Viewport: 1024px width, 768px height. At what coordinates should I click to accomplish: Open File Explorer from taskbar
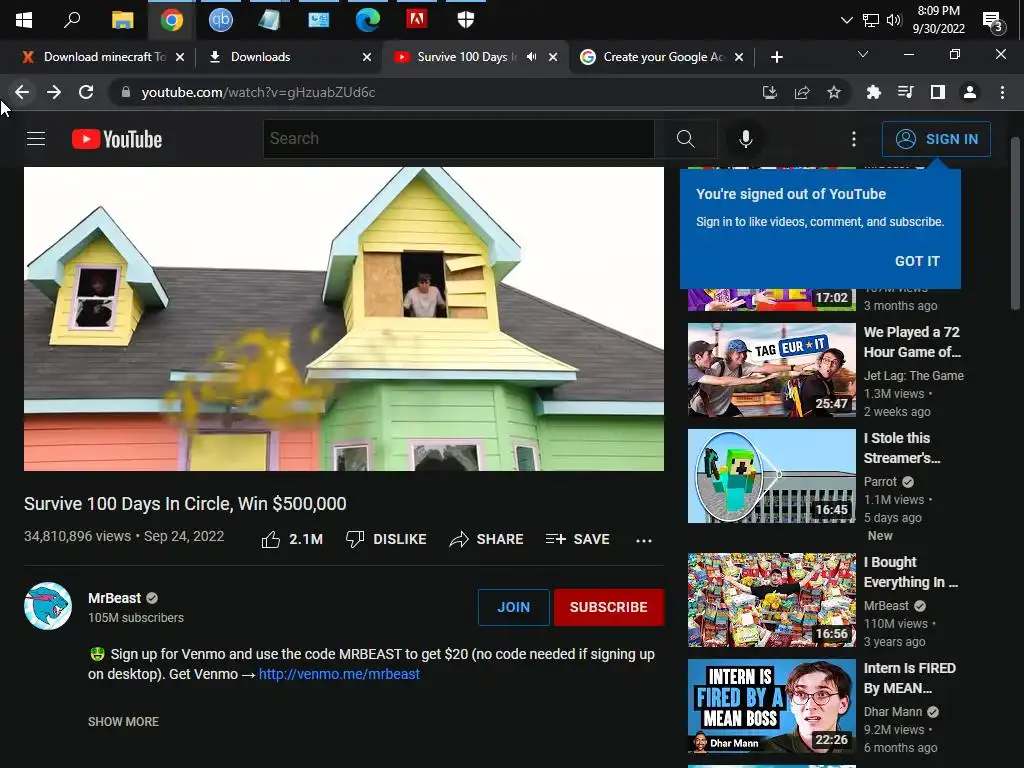pos(122,20)
